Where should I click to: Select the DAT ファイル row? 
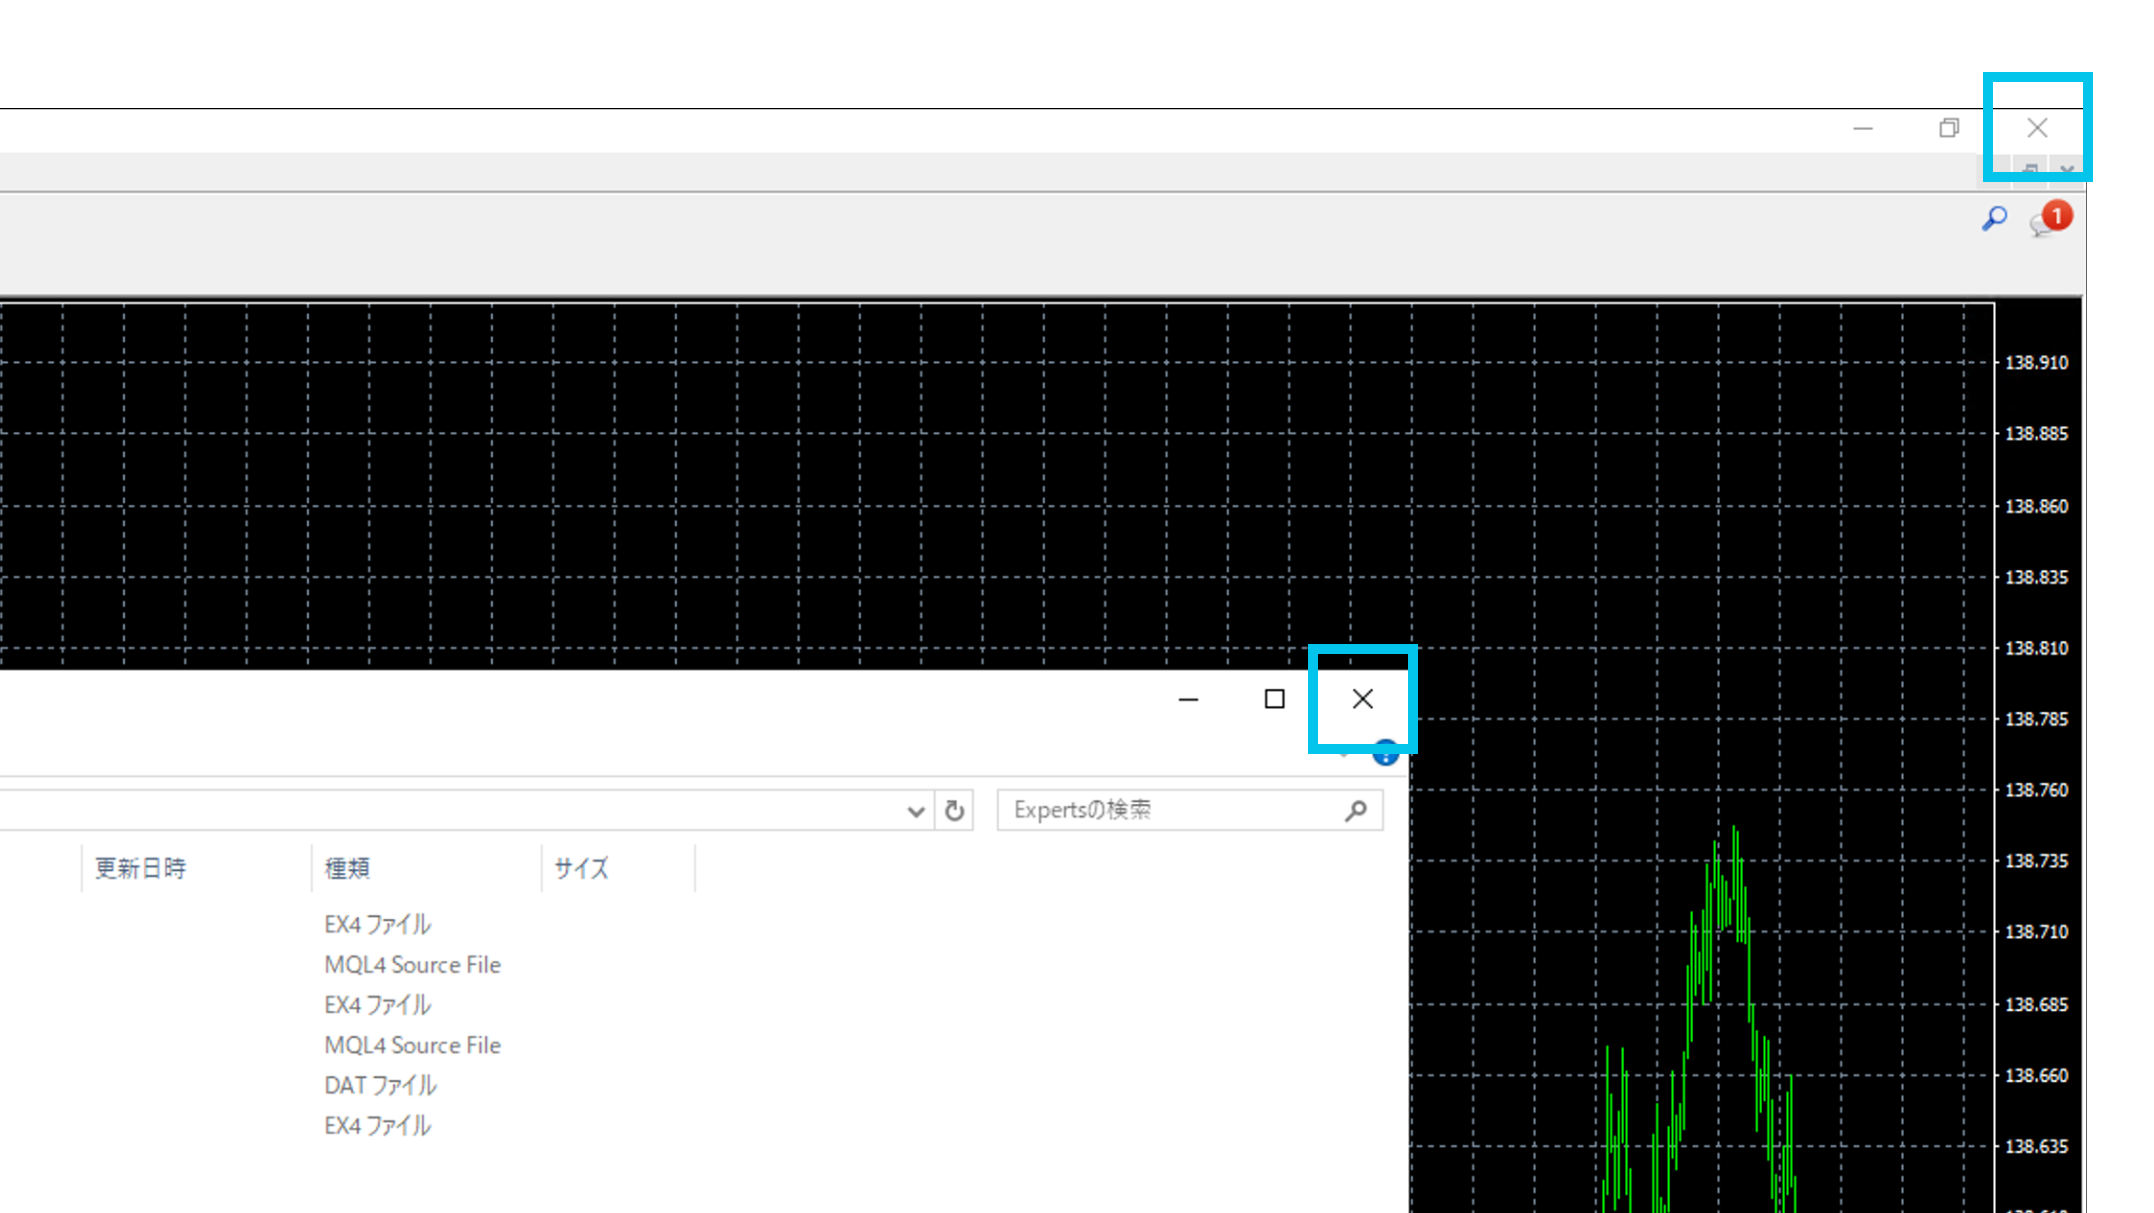coord(381,1085)
